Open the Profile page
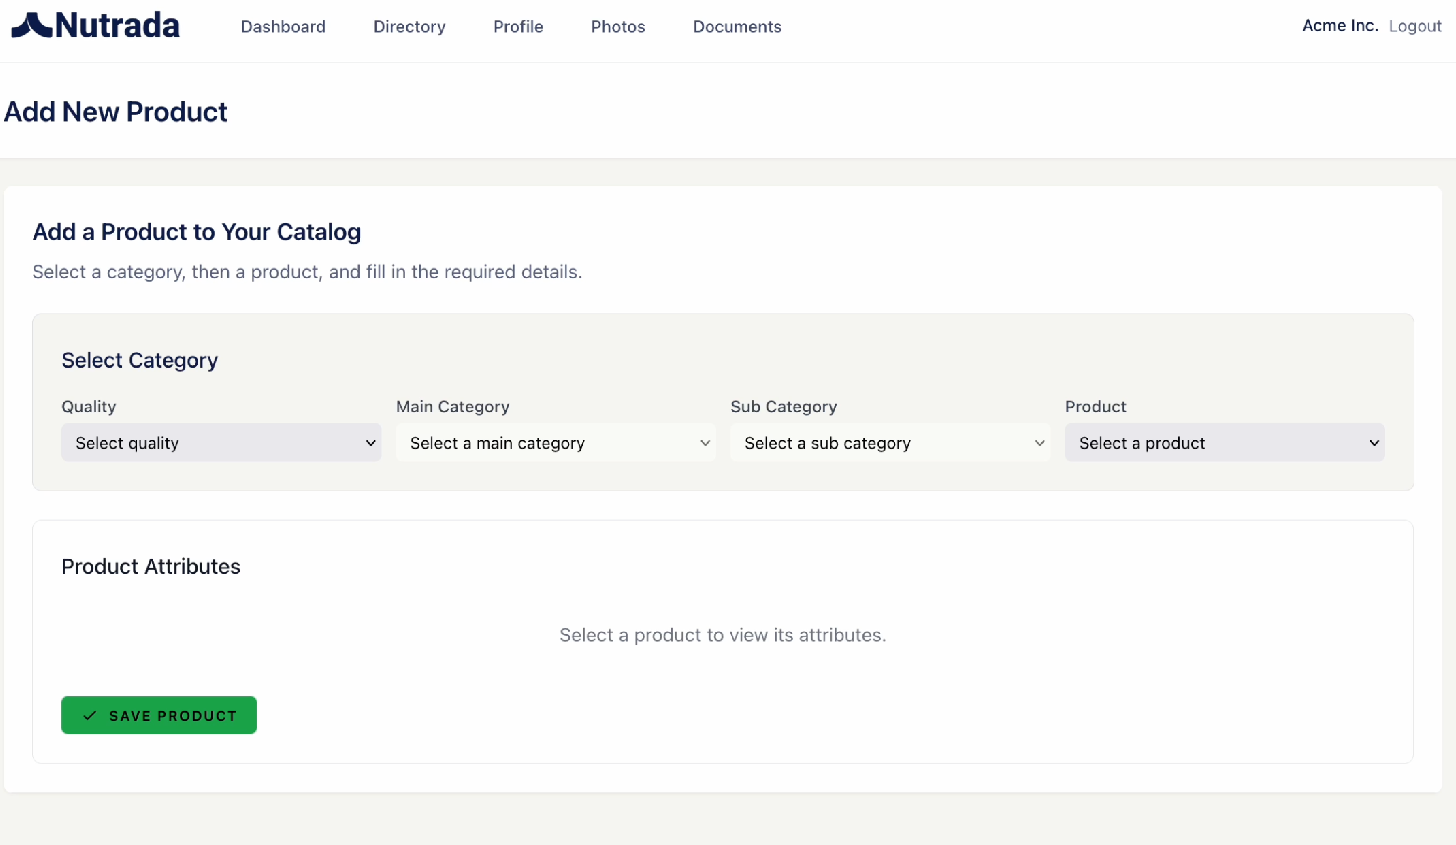This screenshot has width=1456, height=845. (518, 27)
